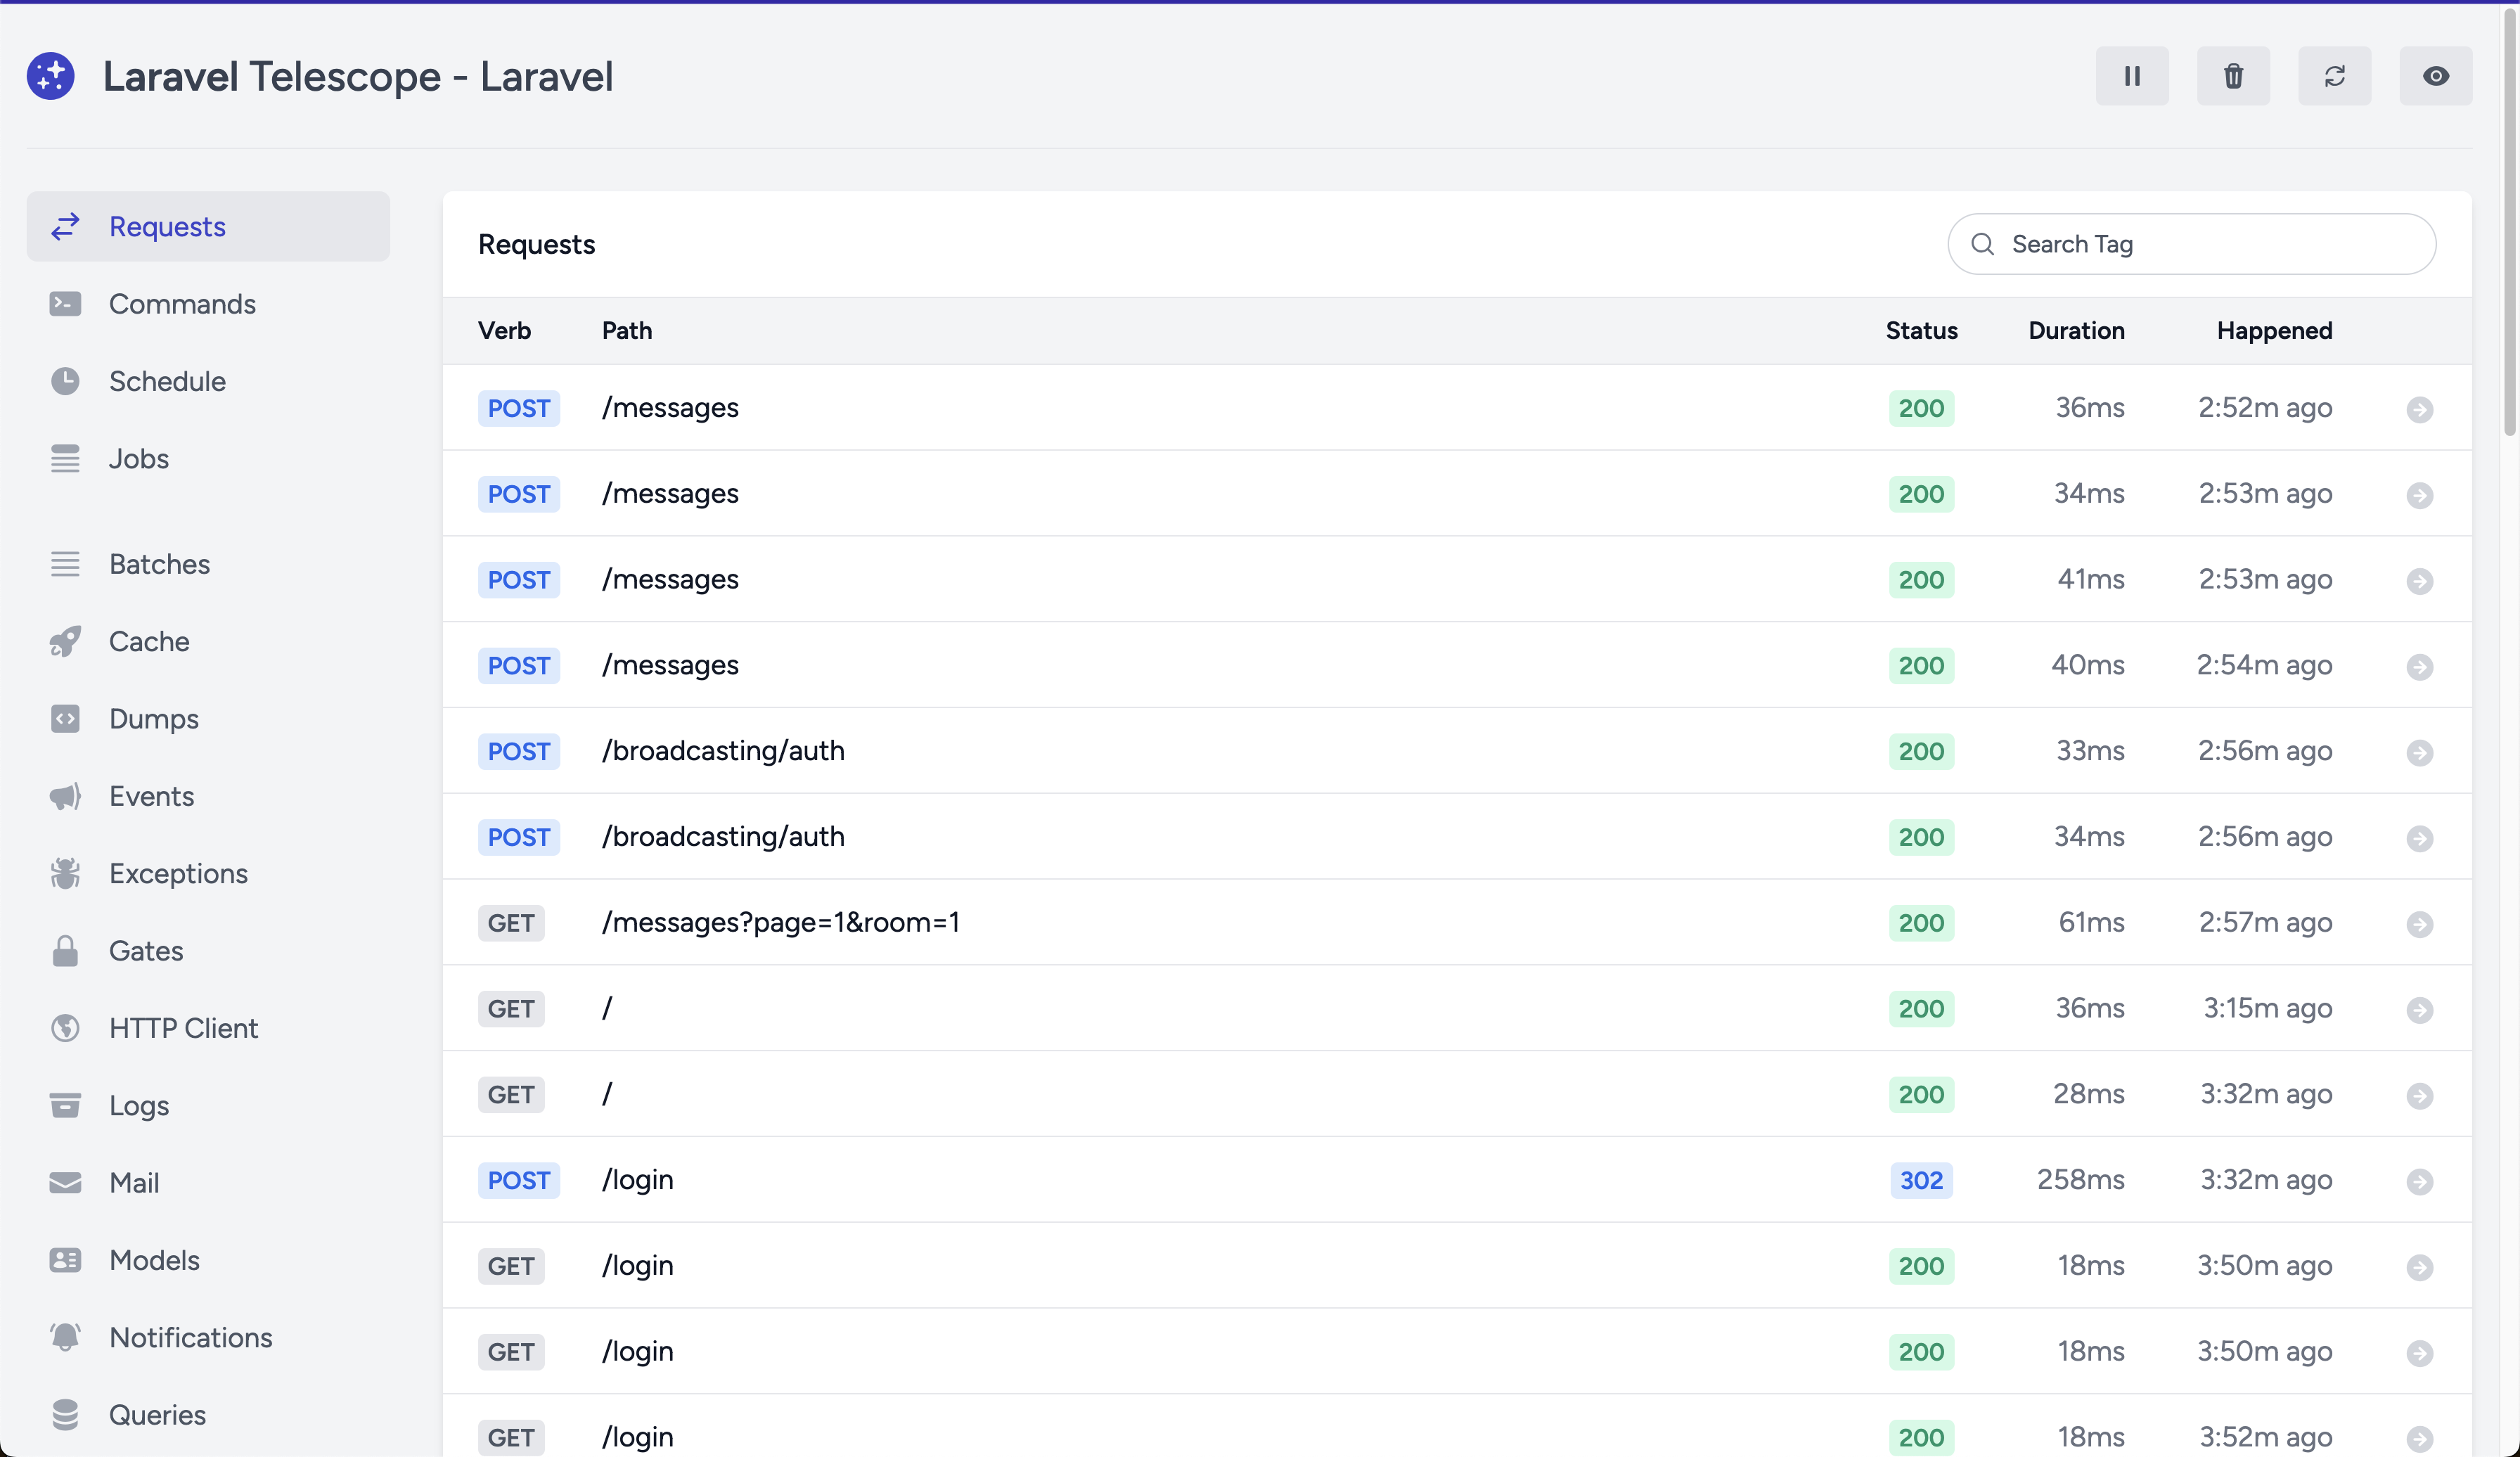Click the Telescope logo icon
2520x1457 pixels.
coord(51,76)
